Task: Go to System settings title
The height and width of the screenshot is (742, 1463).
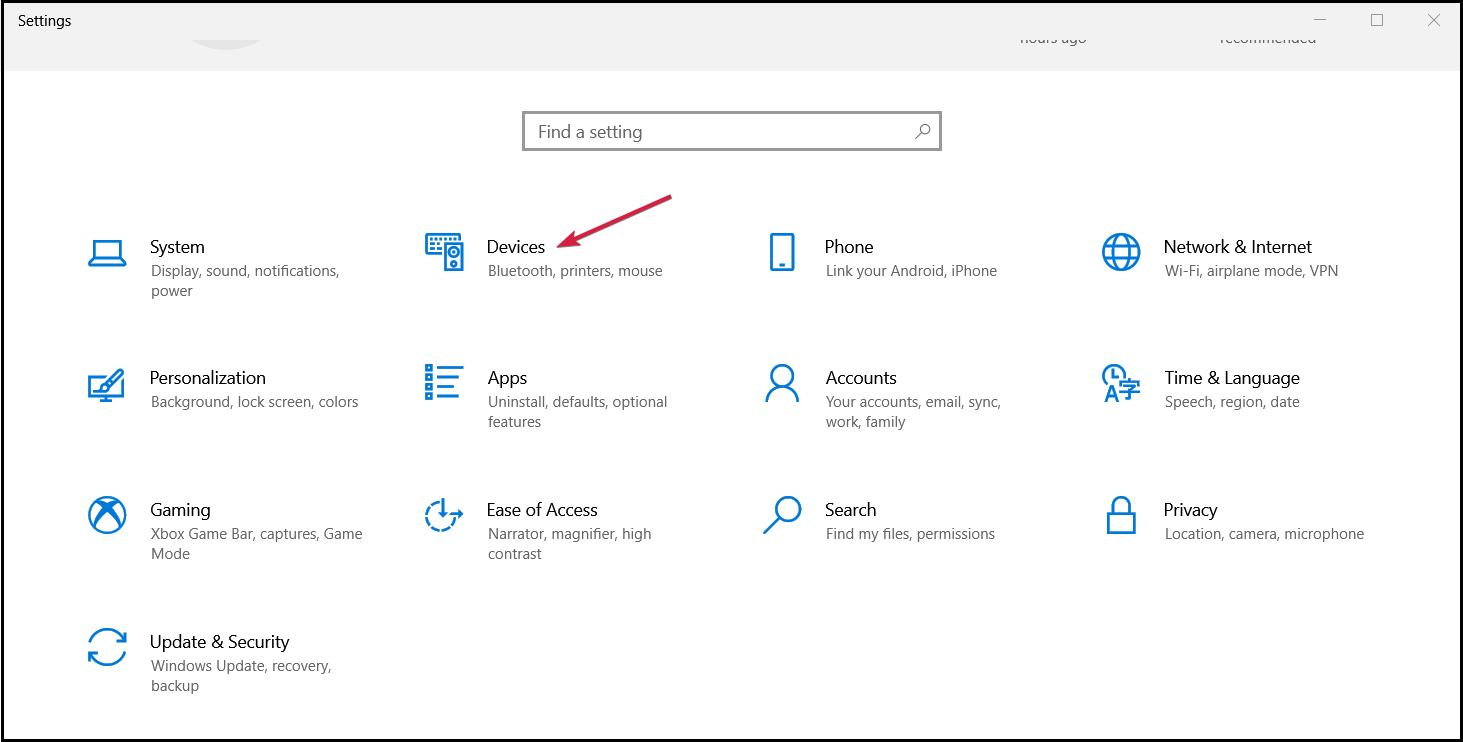Action: pyautogui.click(x=177, y=247)
